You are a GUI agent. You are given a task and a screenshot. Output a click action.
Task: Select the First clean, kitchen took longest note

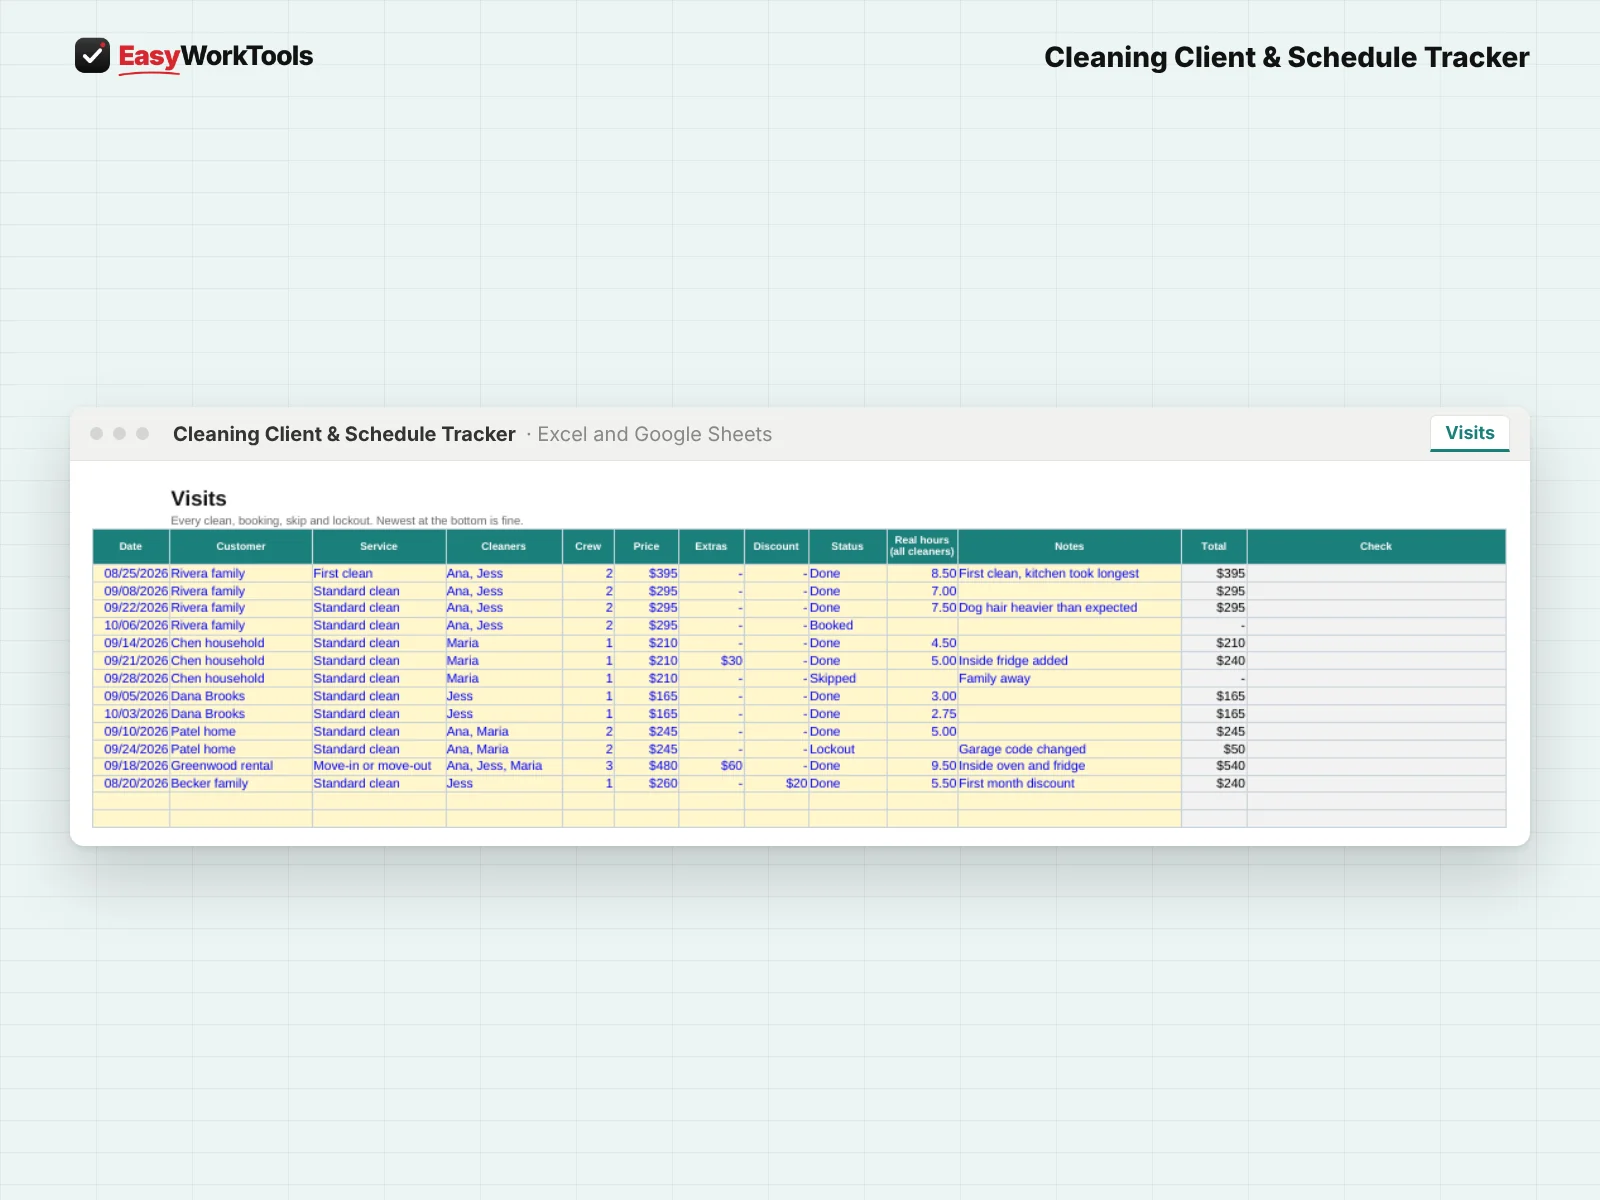(1069, 574)
